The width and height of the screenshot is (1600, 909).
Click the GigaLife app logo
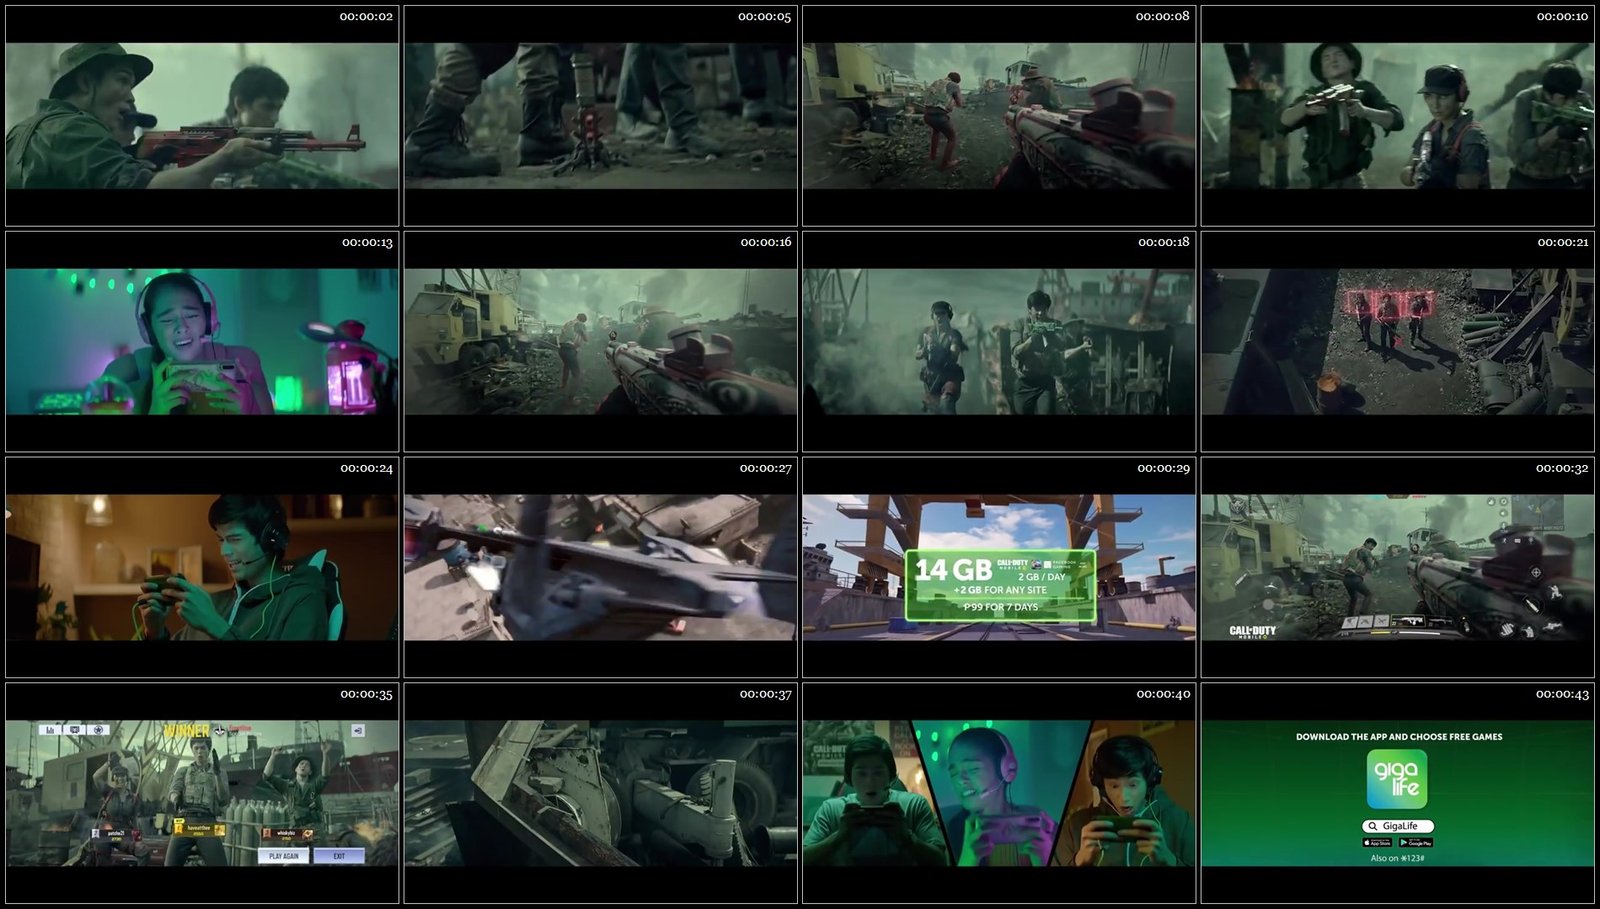pos(1397,779)
